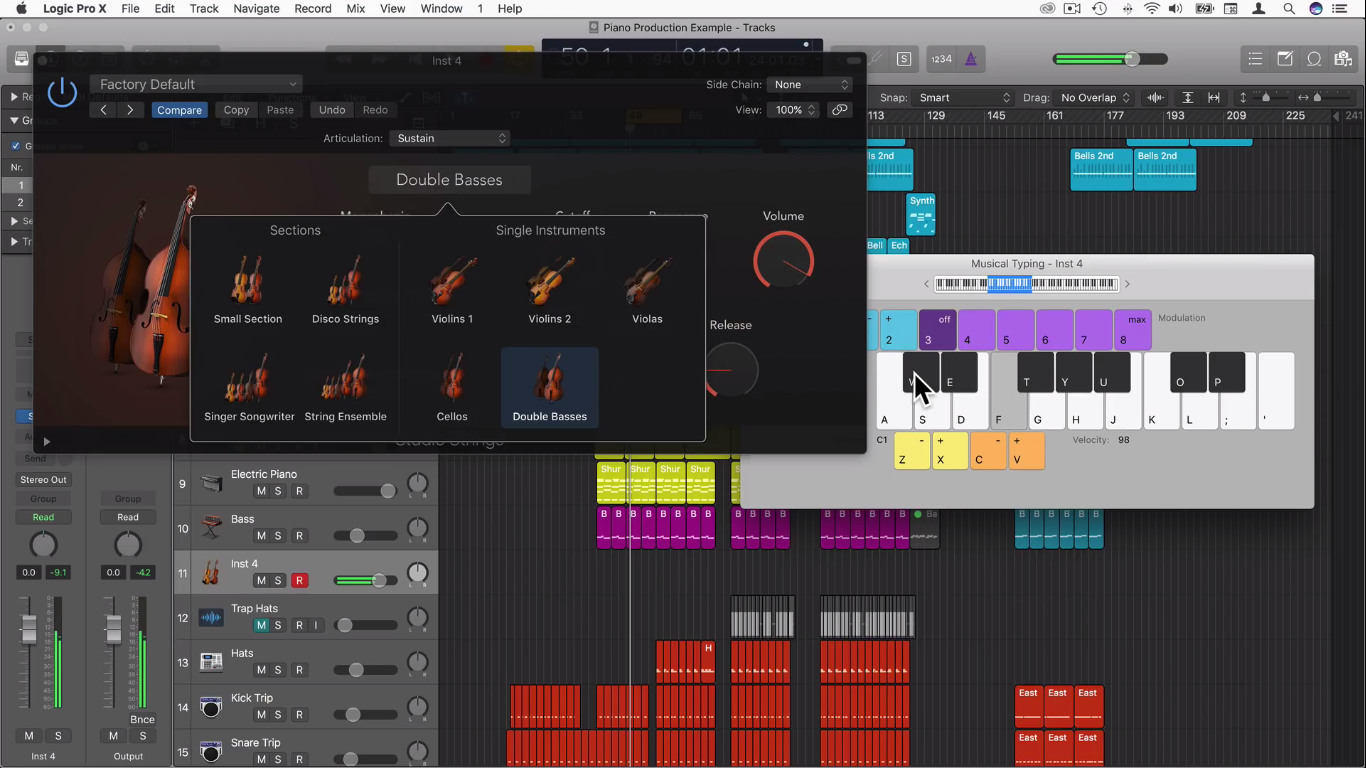Click the plugin Copy button
The image size is (1366, 768).
(x=237, y=110)
